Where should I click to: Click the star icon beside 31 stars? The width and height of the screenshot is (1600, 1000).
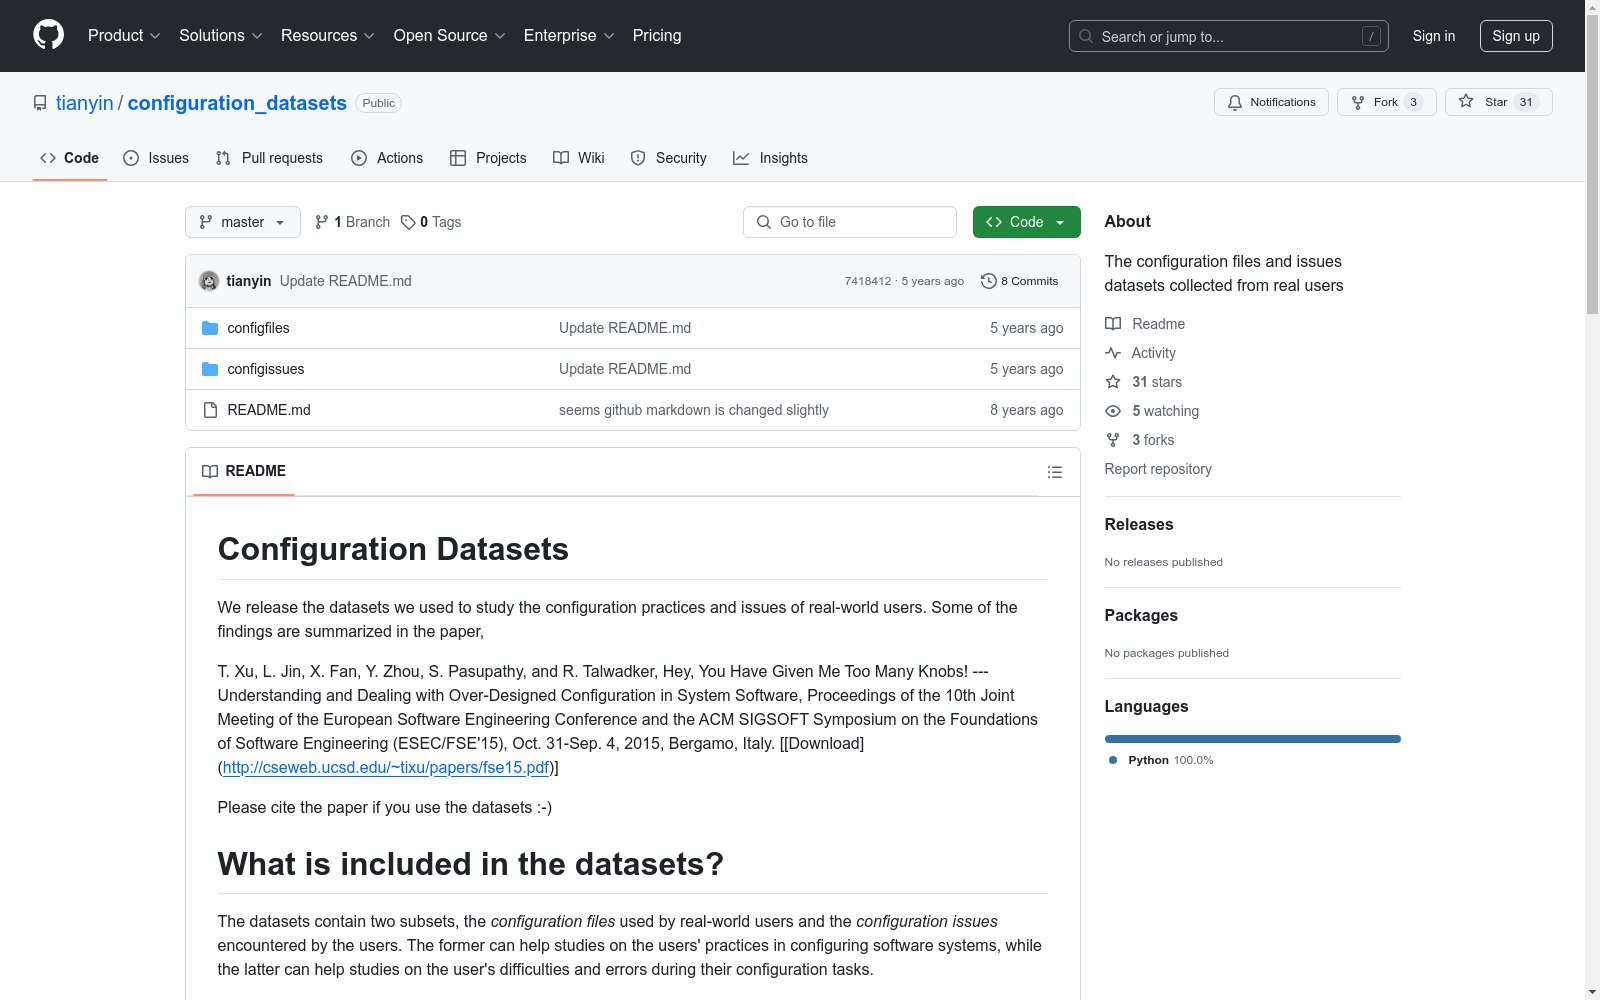1113,382
